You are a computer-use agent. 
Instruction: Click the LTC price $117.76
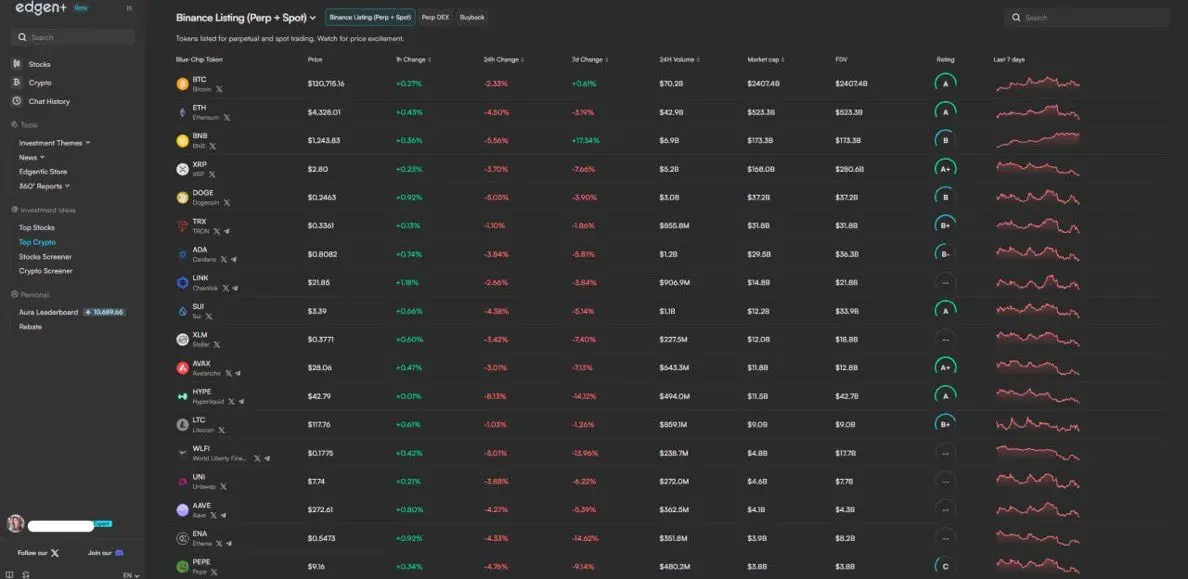click(321, 424)
